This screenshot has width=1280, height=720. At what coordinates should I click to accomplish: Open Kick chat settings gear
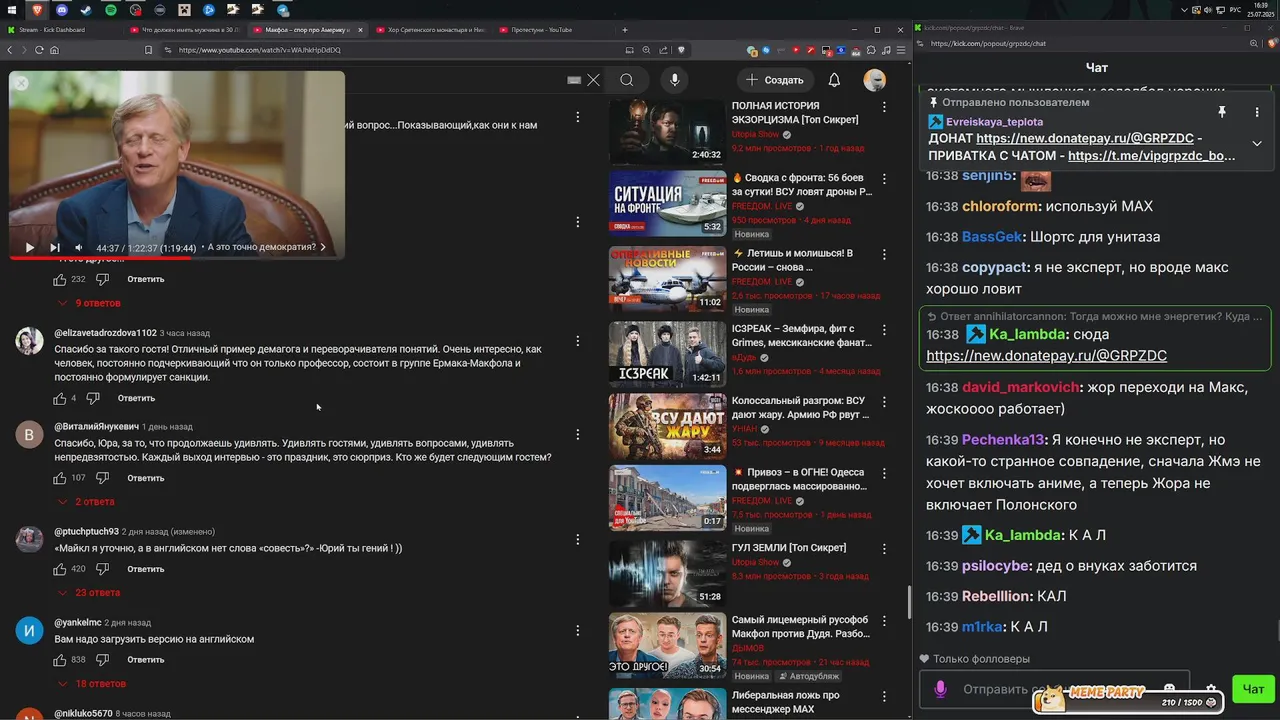pos(1211,689)
